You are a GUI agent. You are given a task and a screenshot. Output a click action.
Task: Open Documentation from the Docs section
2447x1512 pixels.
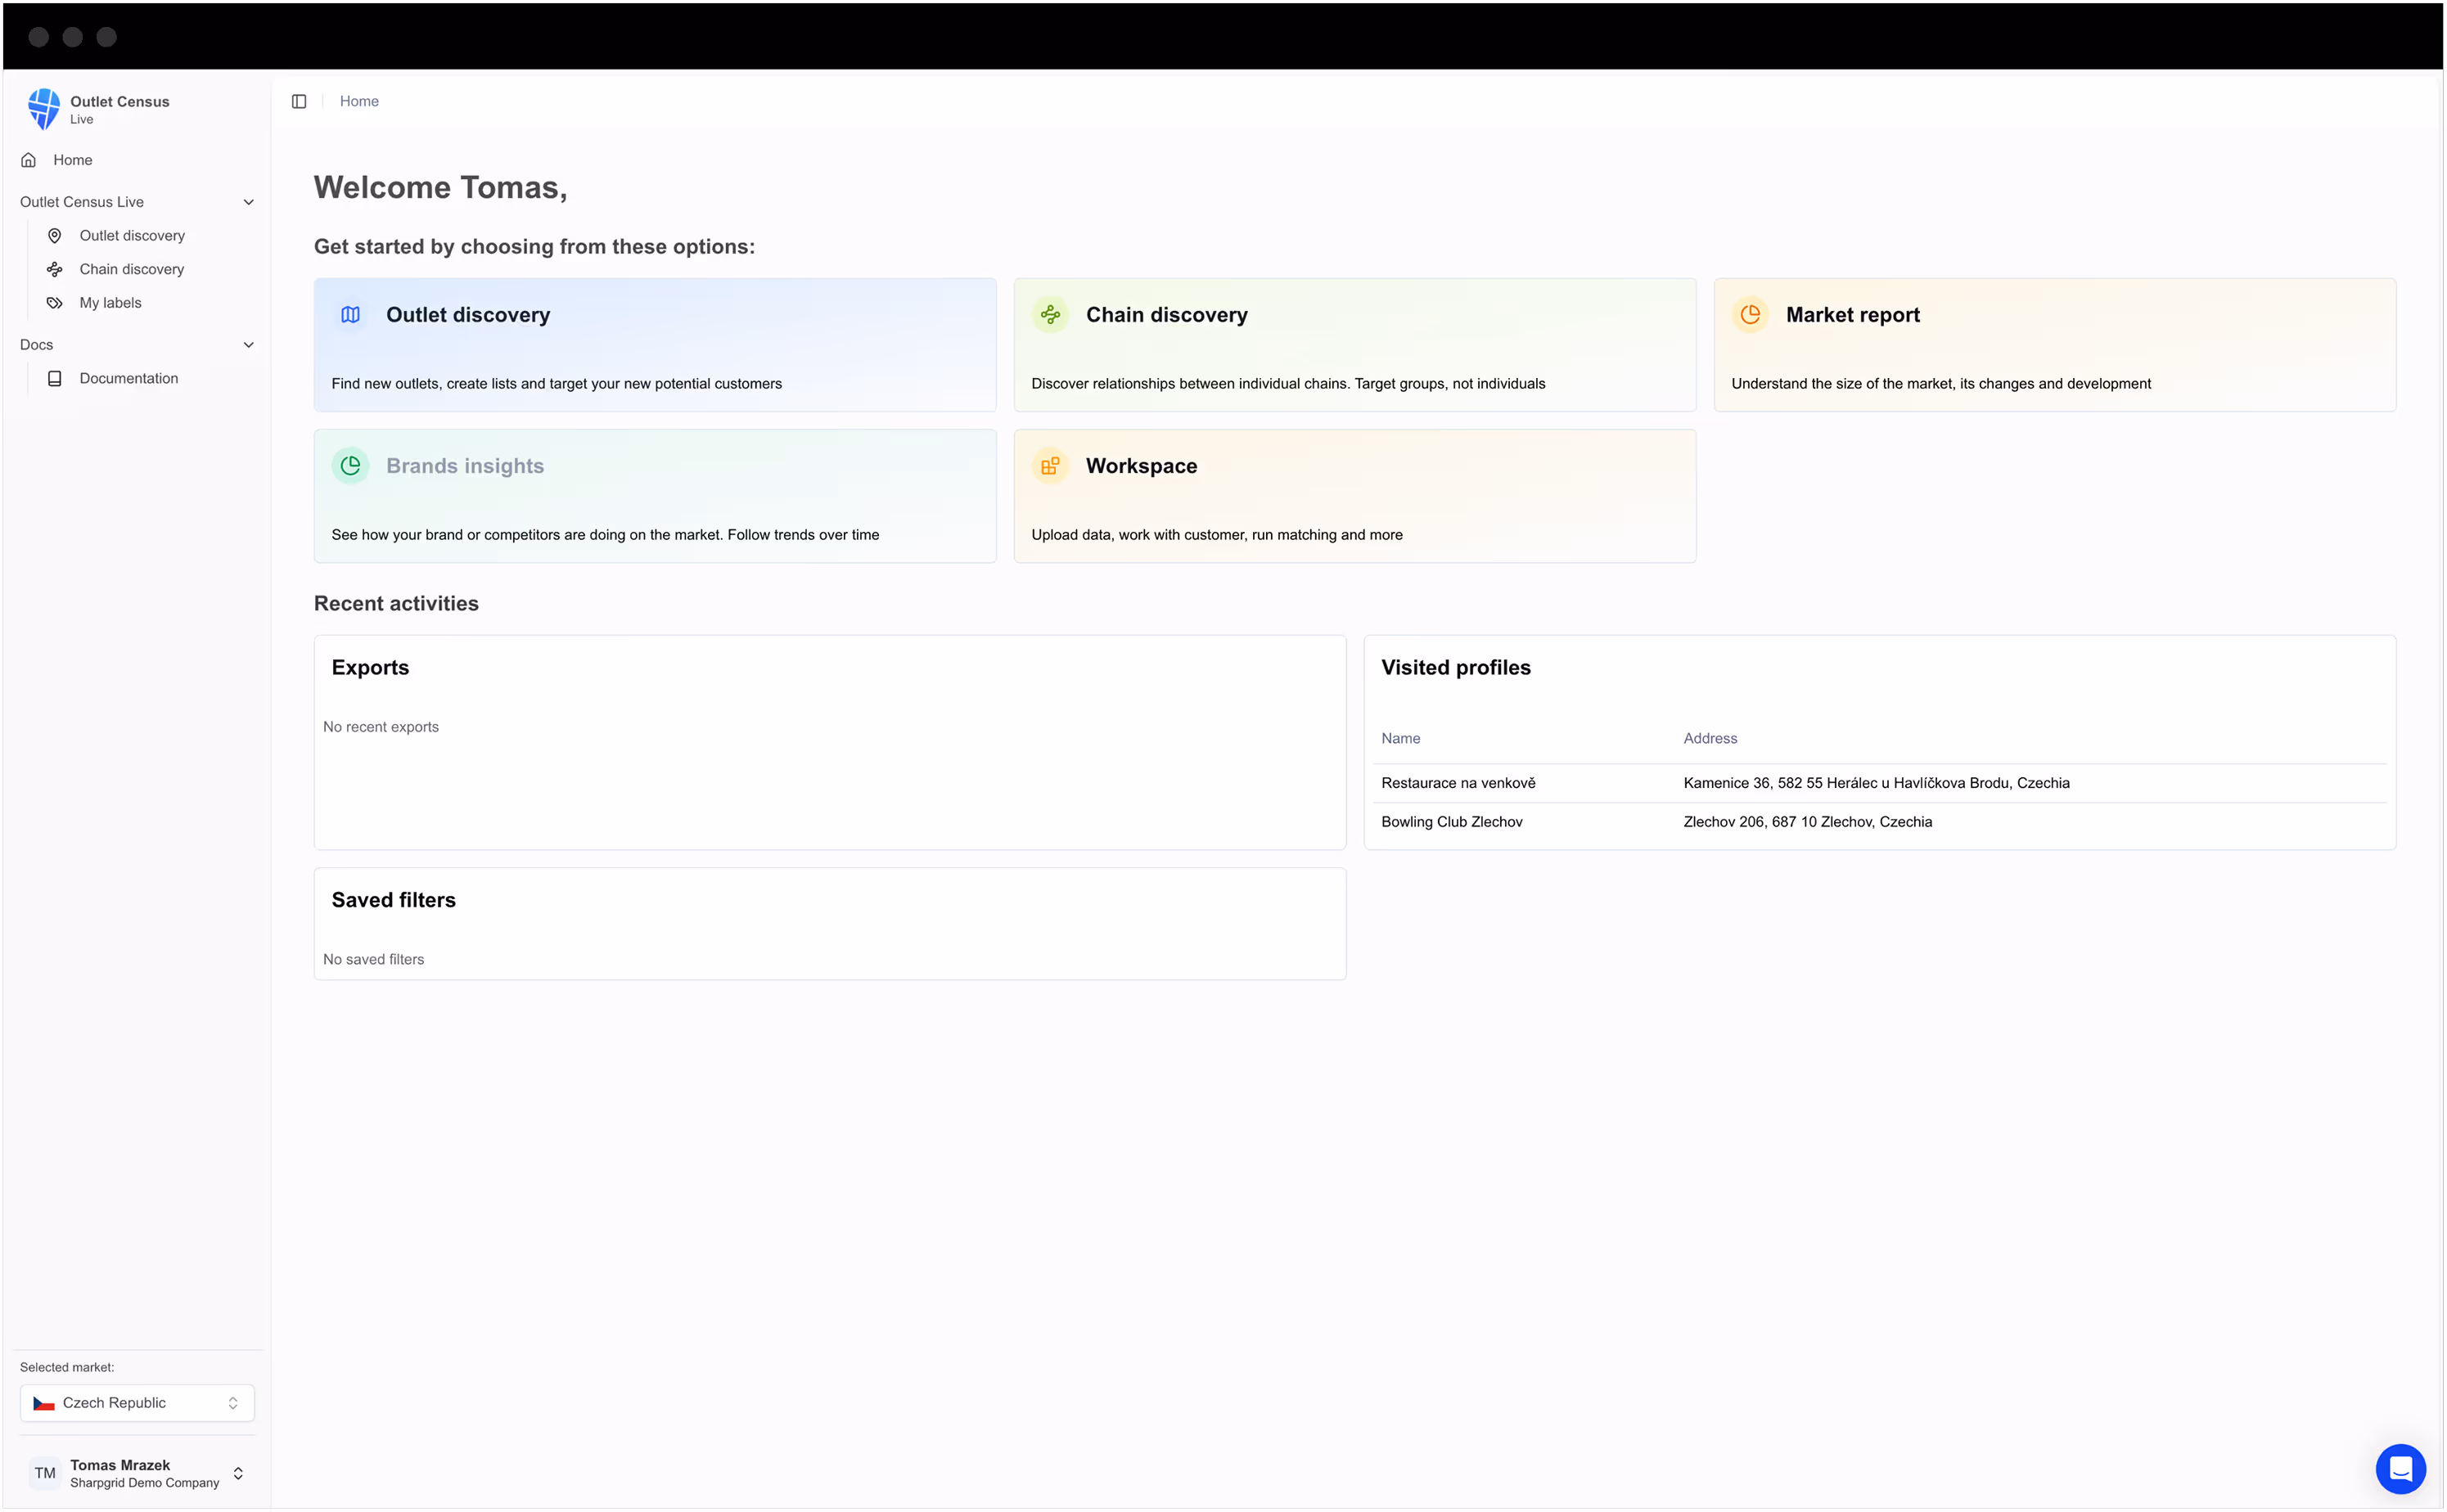[x=128, y=377]
